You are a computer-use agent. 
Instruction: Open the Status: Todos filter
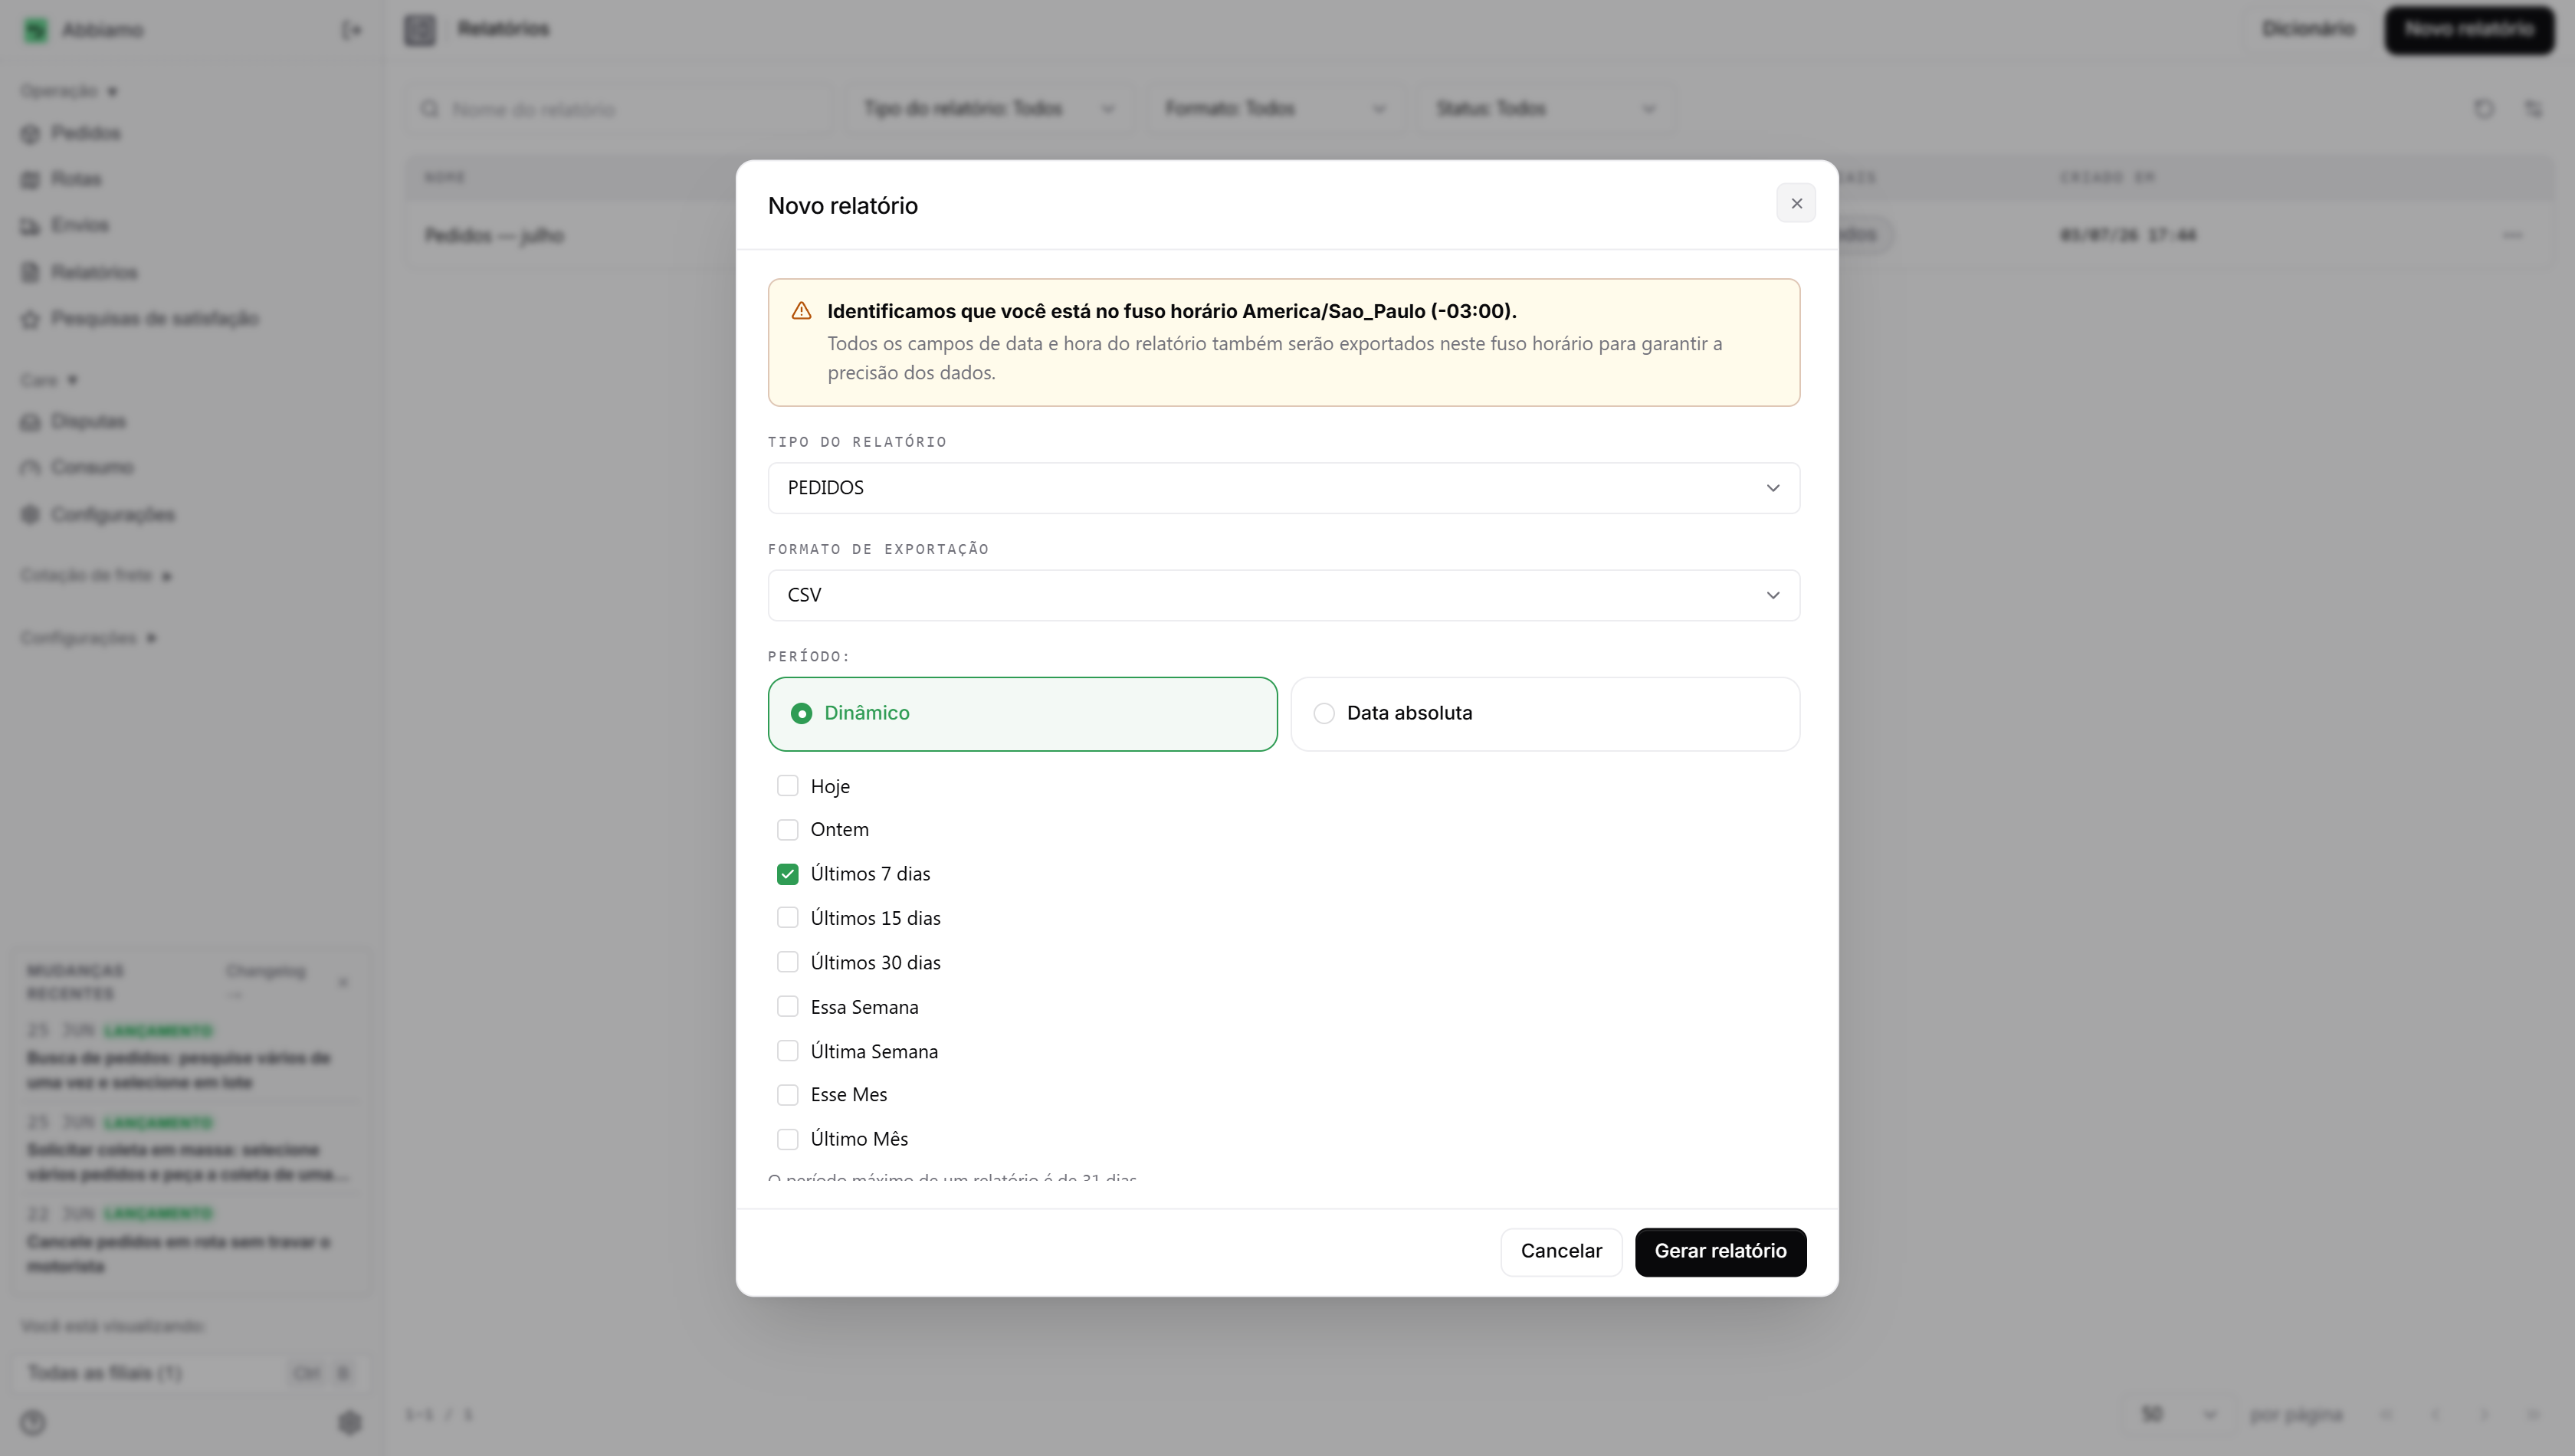pyautogui.click(x=1545, y=109)
